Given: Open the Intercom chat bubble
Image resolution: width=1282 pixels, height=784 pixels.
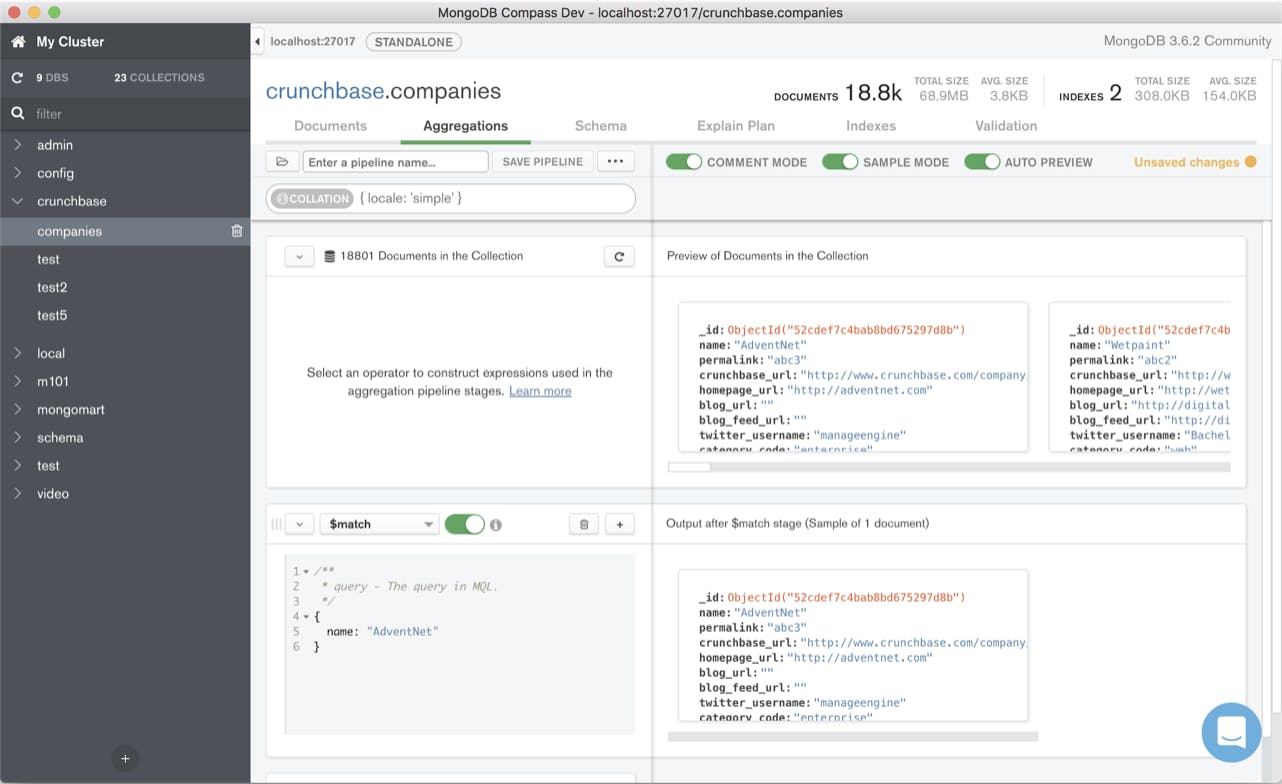Looking at the screenshot, I should (1231, 733).
